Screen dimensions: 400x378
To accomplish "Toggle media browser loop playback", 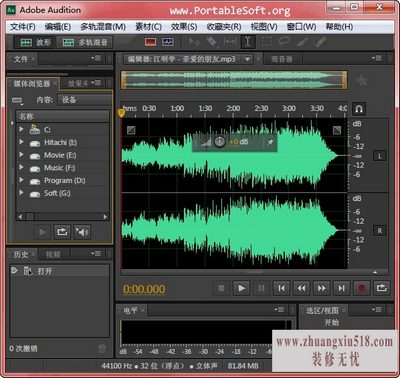I will [x=62, y=232].
